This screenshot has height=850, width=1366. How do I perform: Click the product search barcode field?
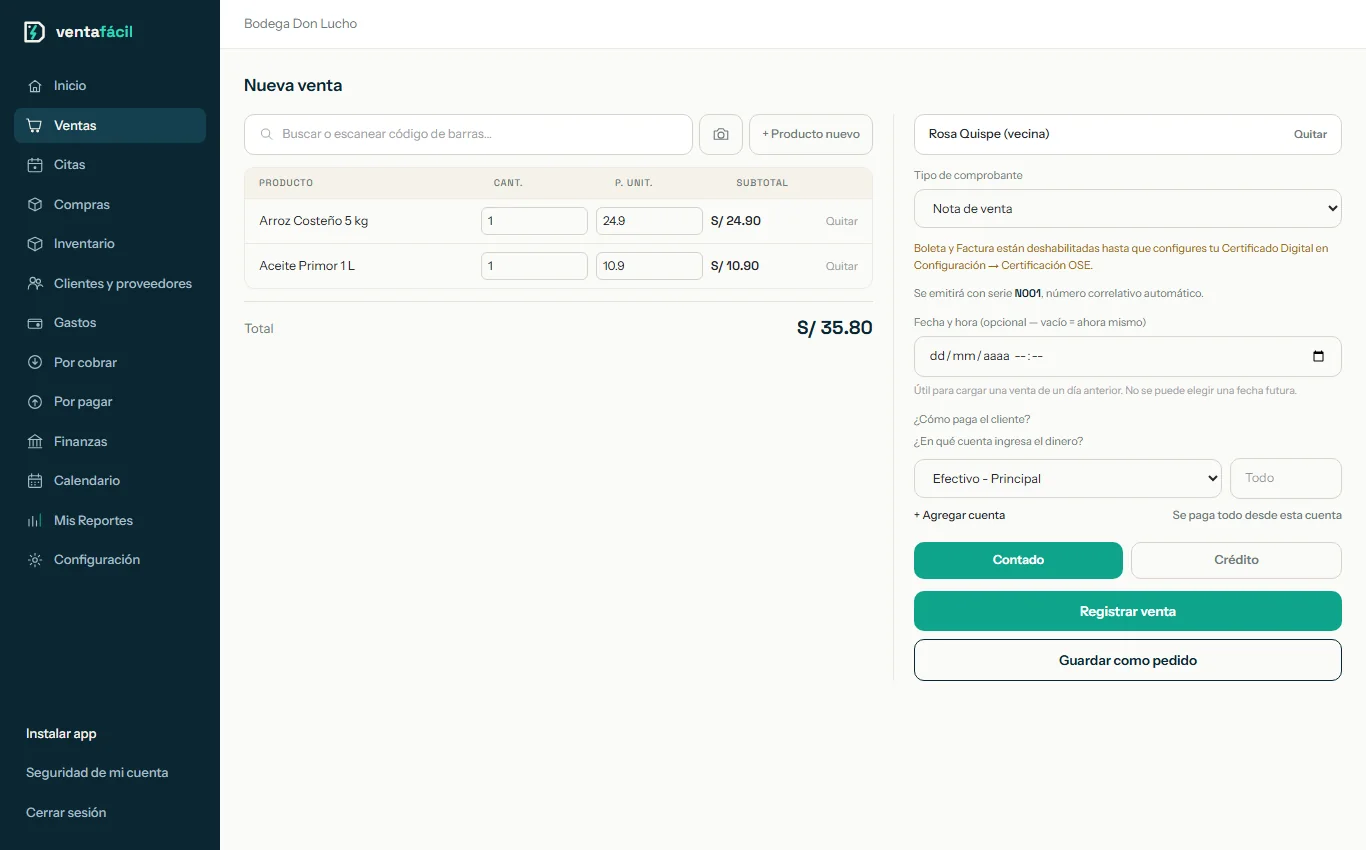[x=468, y=134]
